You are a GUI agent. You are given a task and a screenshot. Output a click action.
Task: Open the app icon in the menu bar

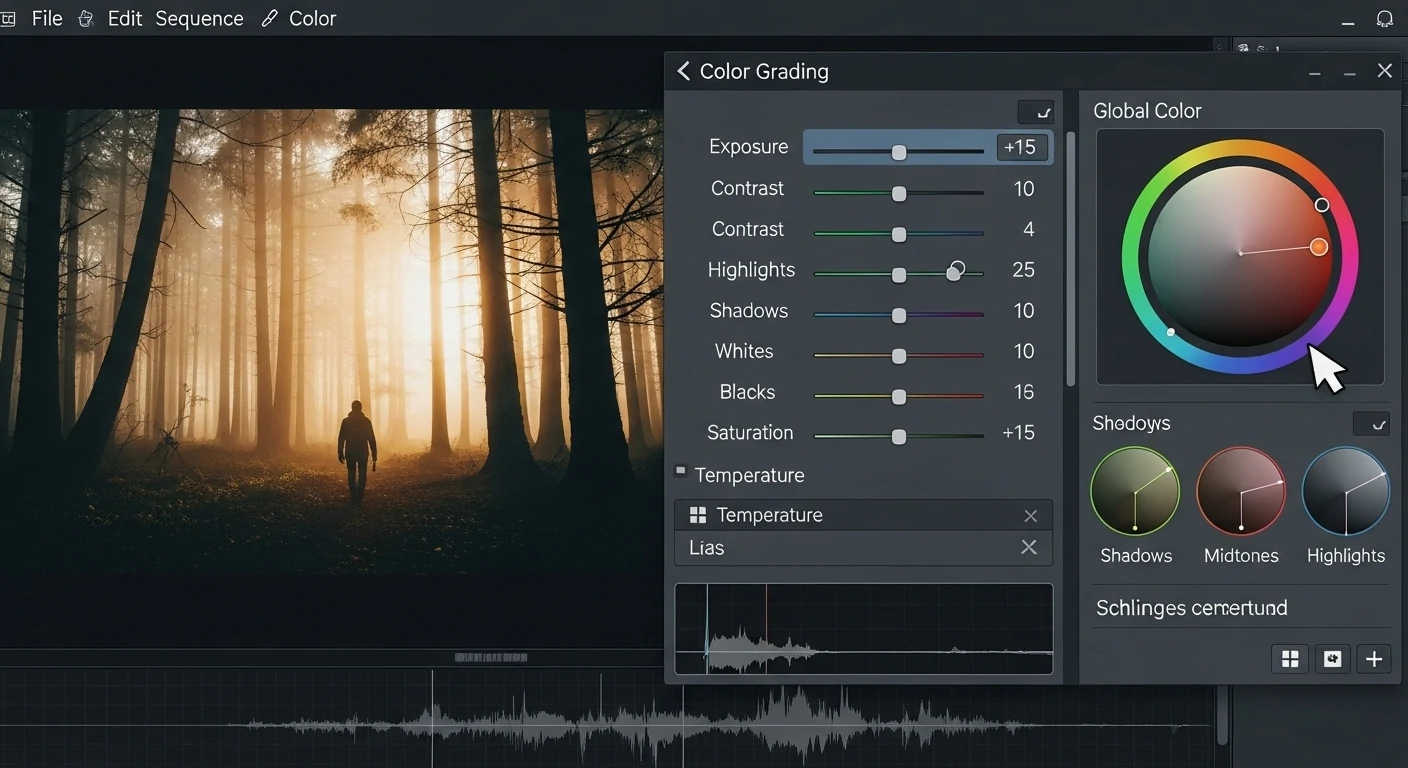(x=10, y=18)
